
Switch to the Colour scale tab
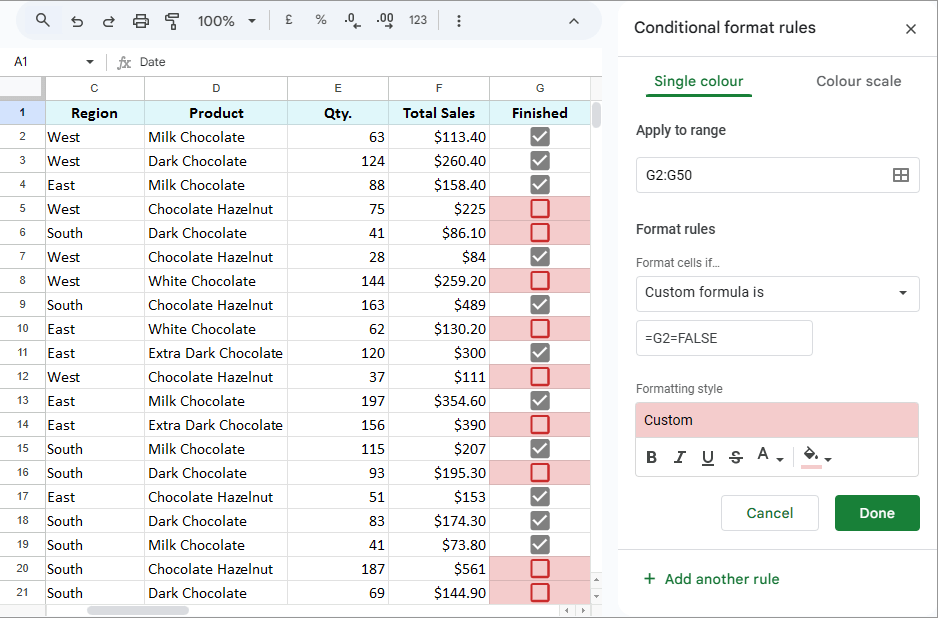858,81
